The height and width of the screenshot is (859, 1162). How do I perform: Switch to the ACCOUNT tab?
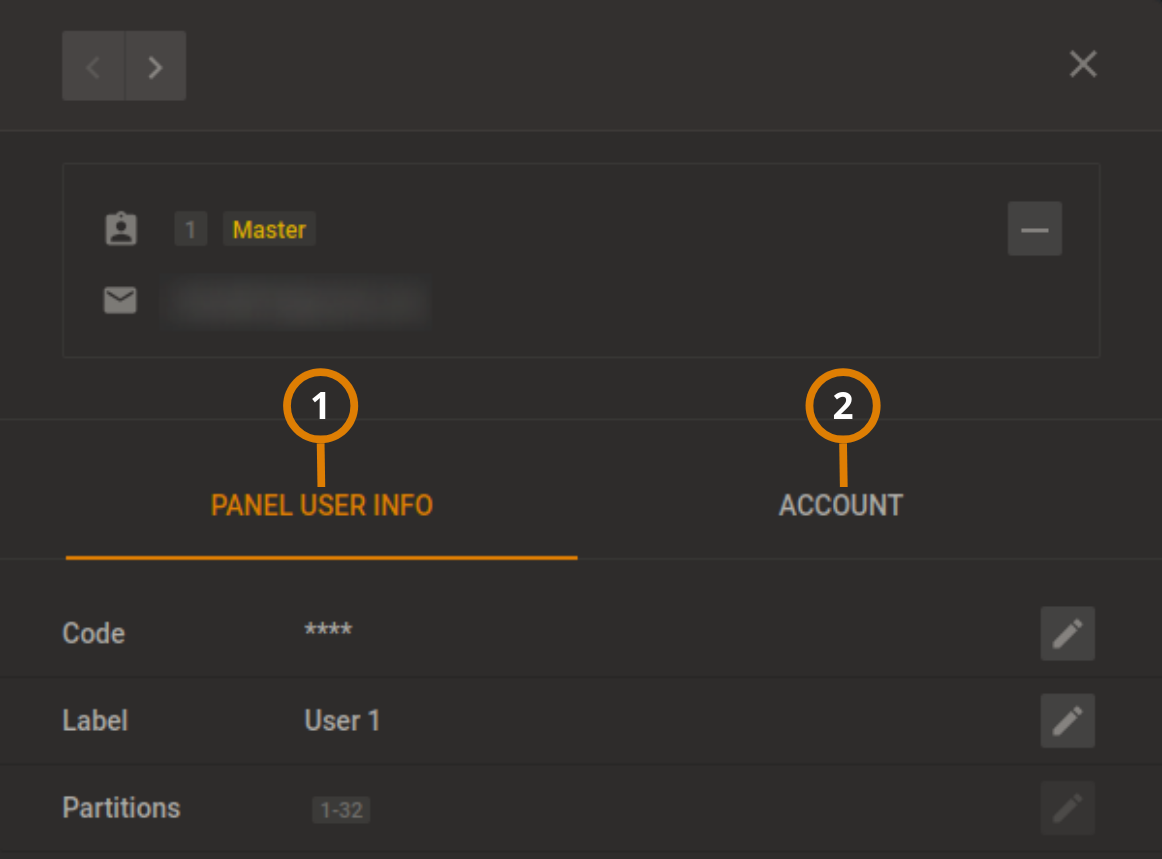[x=840, y=505]
